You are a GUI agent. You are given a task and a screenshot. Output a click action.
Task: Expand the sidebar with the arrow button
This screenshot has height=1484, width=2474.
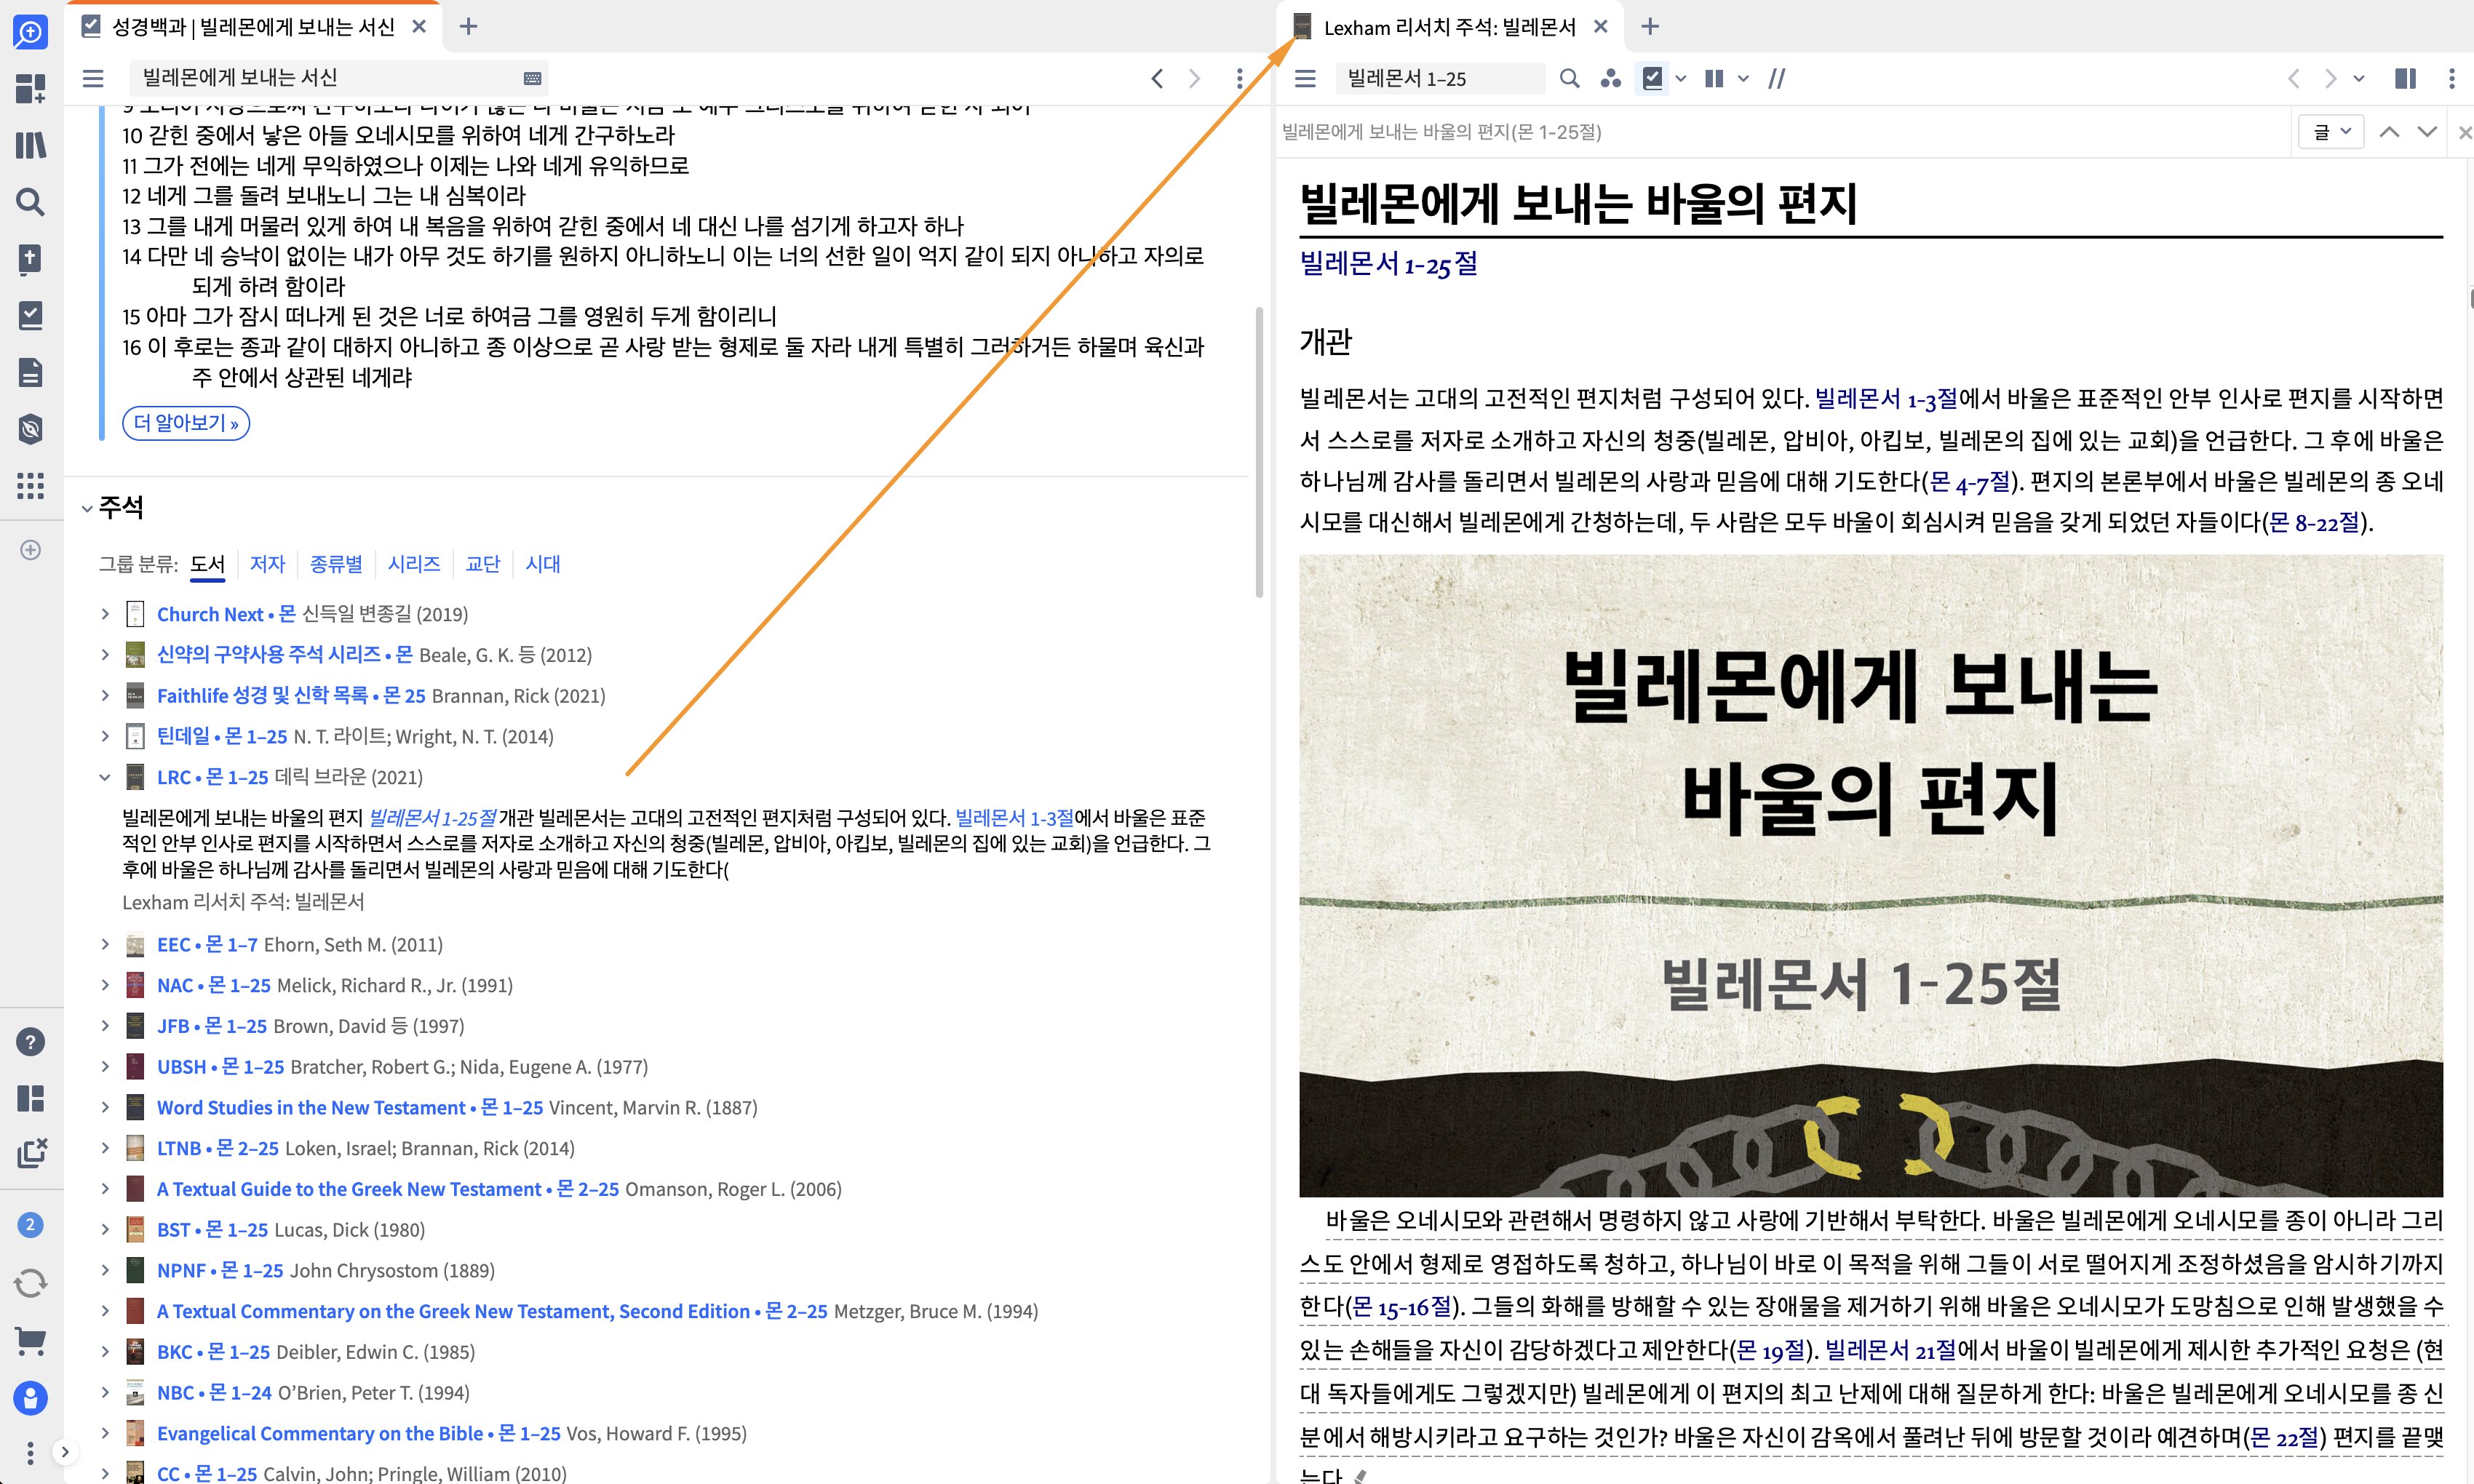(65, 1452)
